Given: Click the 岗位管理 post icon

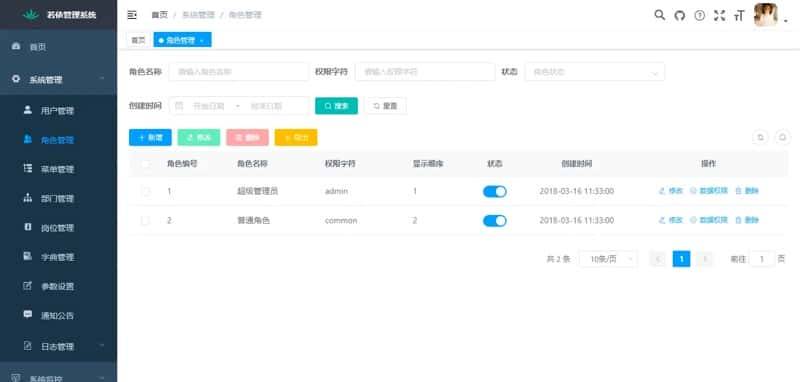Looking at the screenshot, I should 28,227.
